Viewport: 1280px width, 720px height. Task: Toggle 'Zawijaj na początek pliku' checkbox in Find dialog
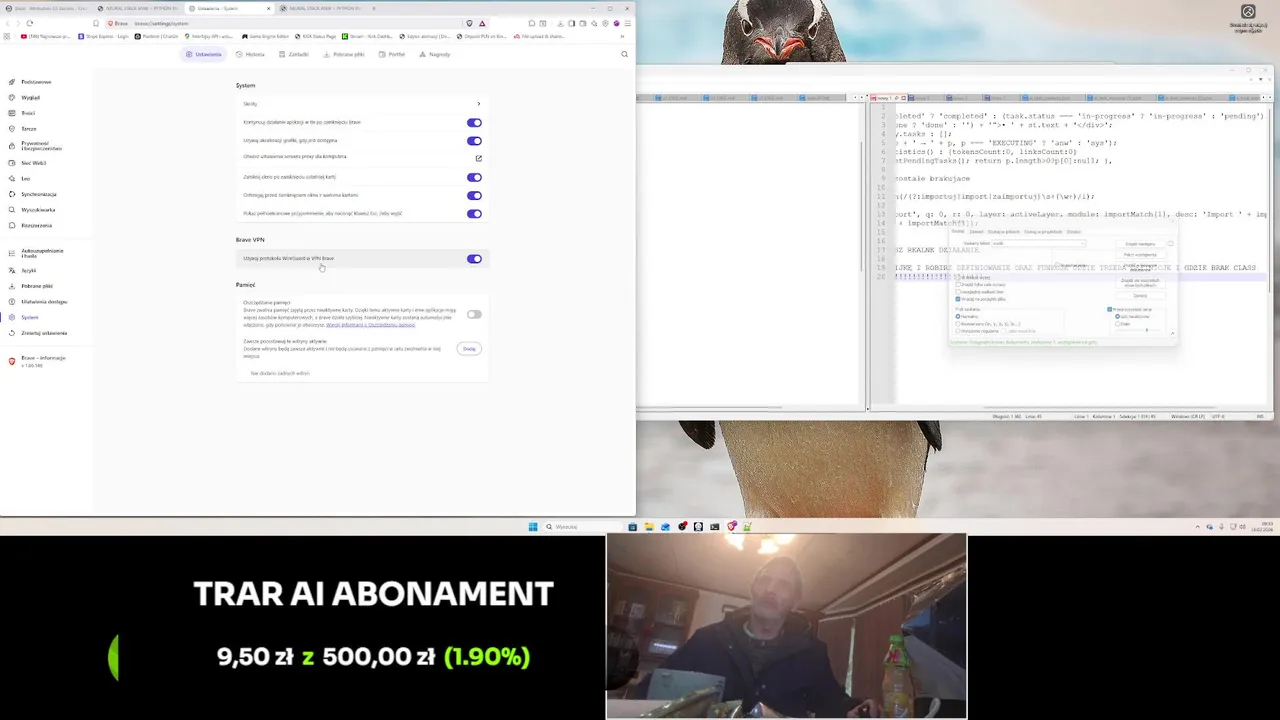(958, 299)
